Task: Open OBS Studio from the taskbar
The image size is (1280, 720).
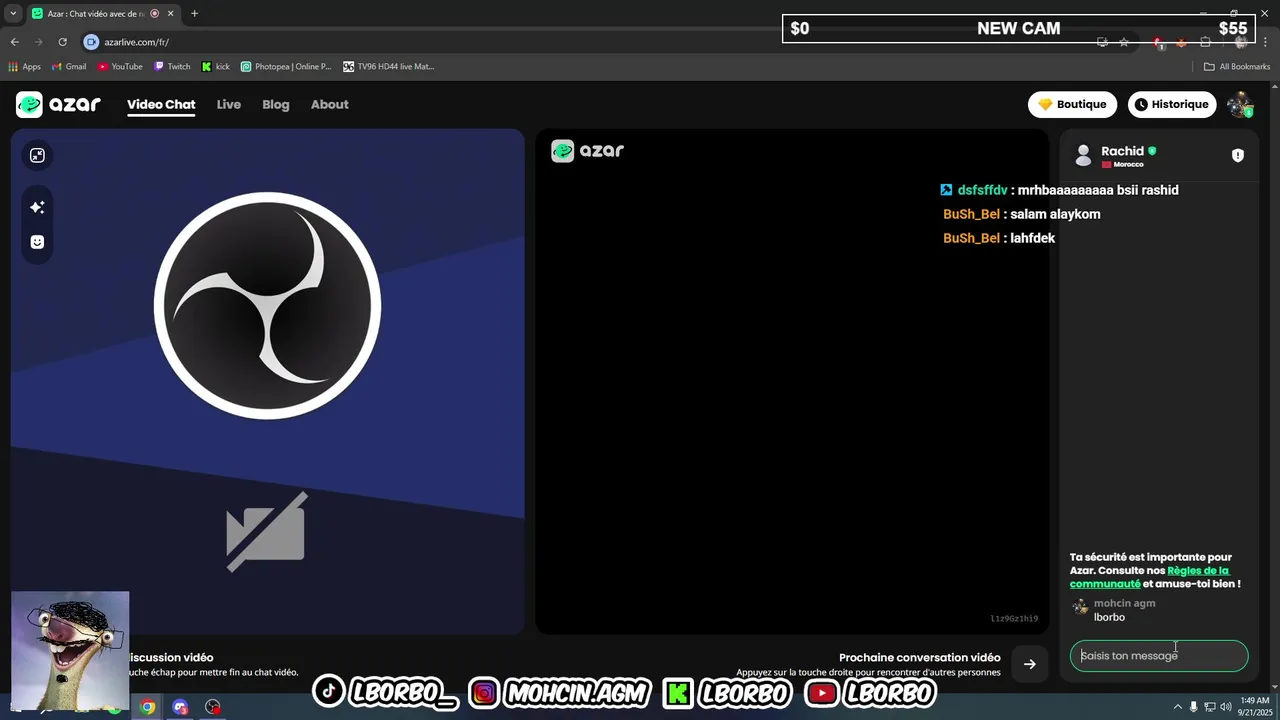Action: click(212, 707)
